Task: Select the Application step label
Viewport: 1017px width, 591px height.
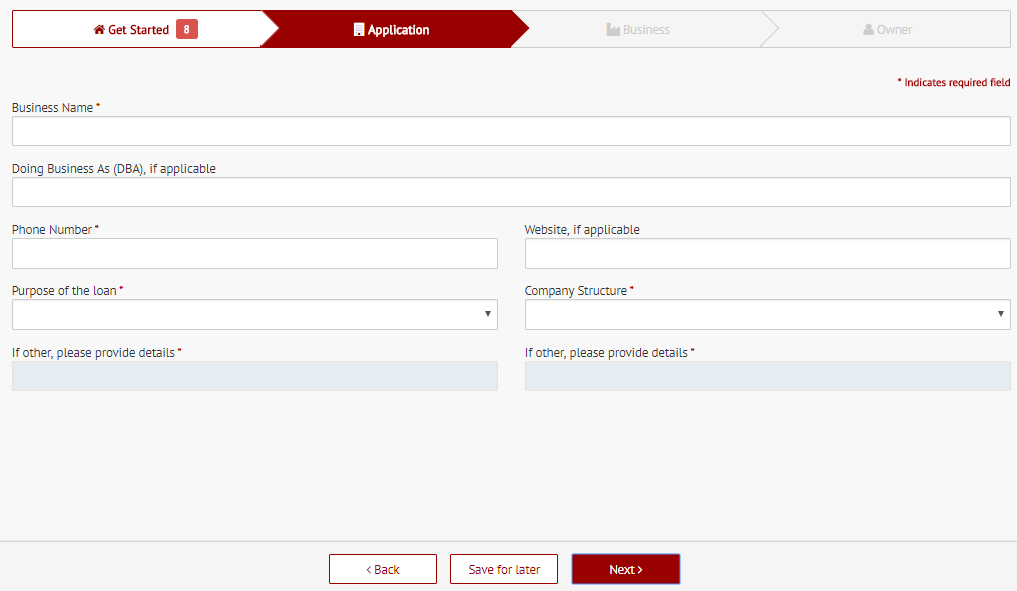Action: [x=398, y=30]
